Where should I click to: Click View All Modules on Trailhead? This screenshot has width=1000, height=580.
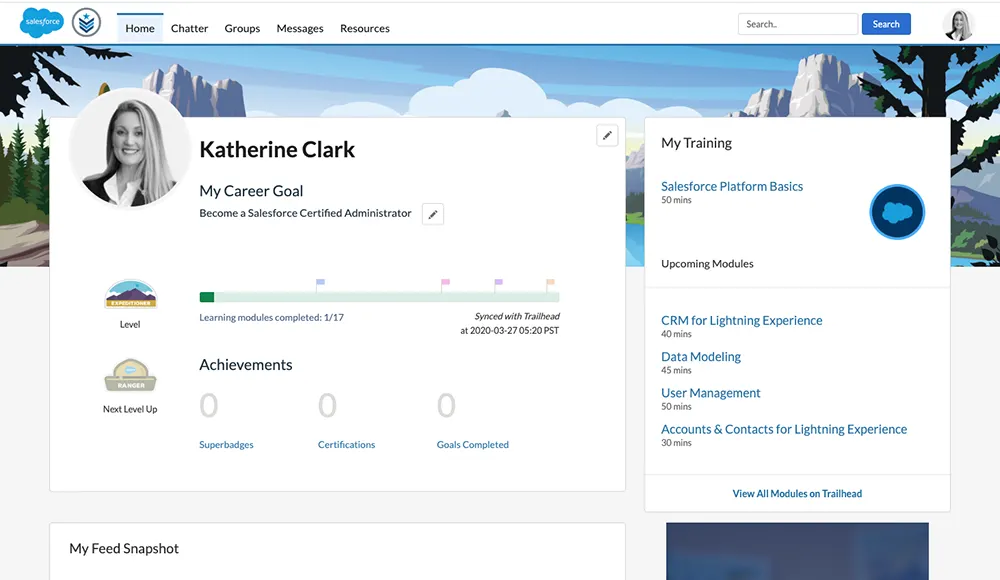pyautogui.click(x=797, y=494)
